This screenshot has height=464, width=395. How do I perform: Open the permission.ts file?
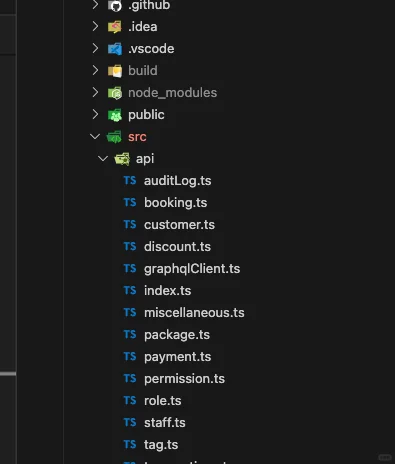[x=184, y=379]
